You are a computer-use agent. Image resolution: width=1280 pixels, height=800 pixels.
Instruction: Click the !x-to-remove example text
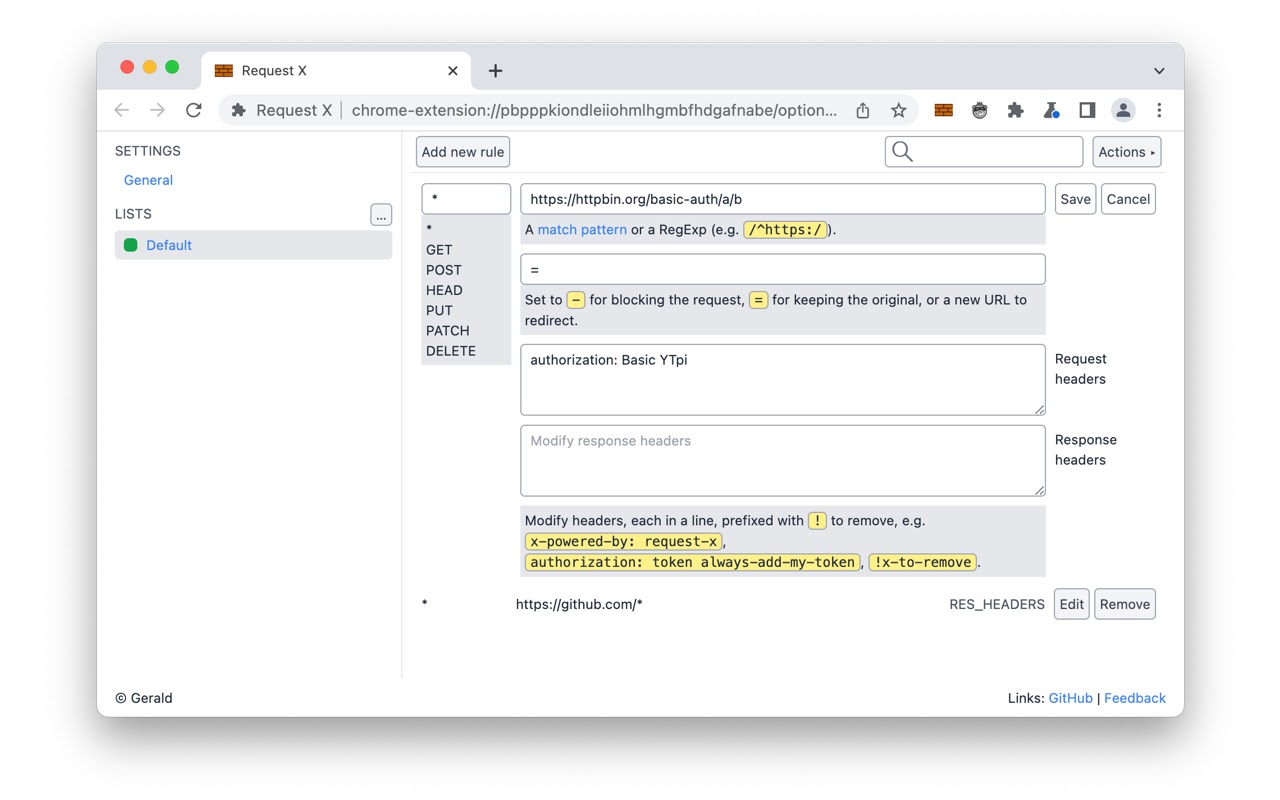click(x=922, y=562)
